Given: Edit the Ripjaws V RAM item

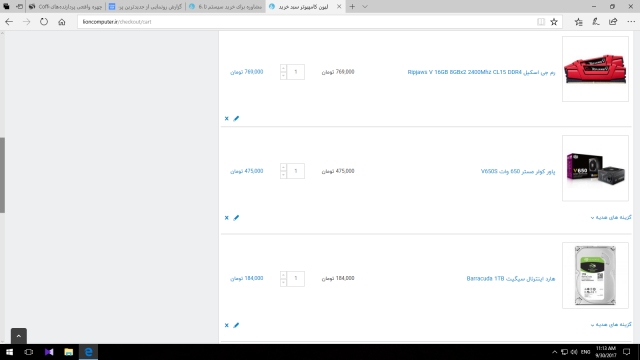Looking at the screenshot, I should [x=236, y=119].
